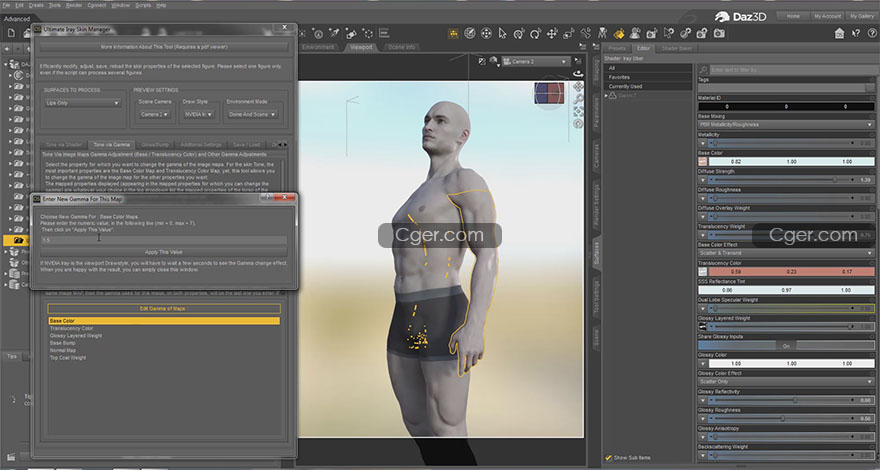Expand the Genesis figure node in Surfaces list
The width and height of the screenshot is (880, 470).
[606, 96]
